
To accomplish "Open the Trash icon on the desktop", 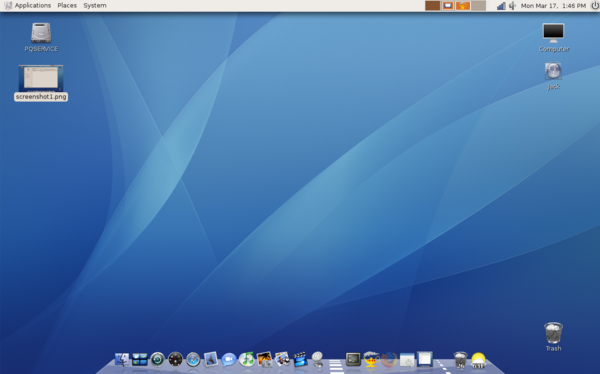I will tap(553, 336).
